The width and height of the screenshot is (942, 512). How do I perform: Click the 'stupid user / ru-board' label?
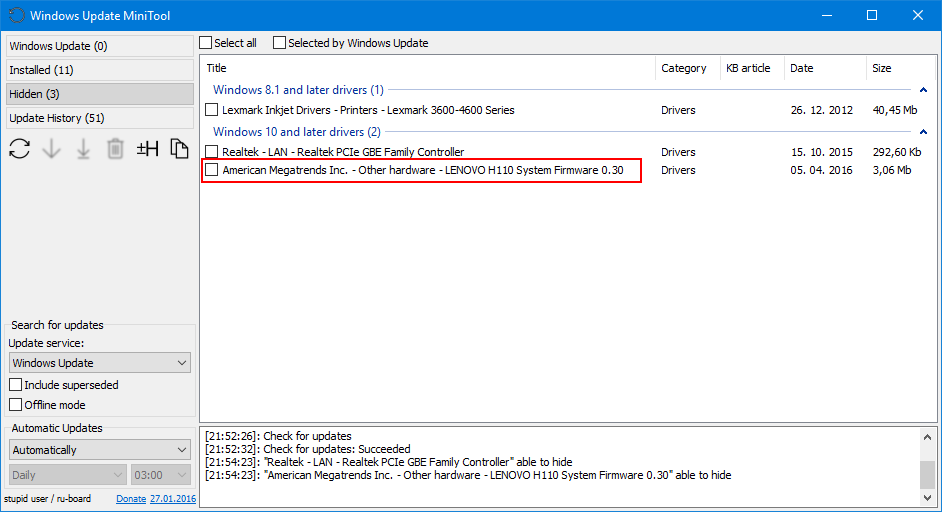(47, 499)
